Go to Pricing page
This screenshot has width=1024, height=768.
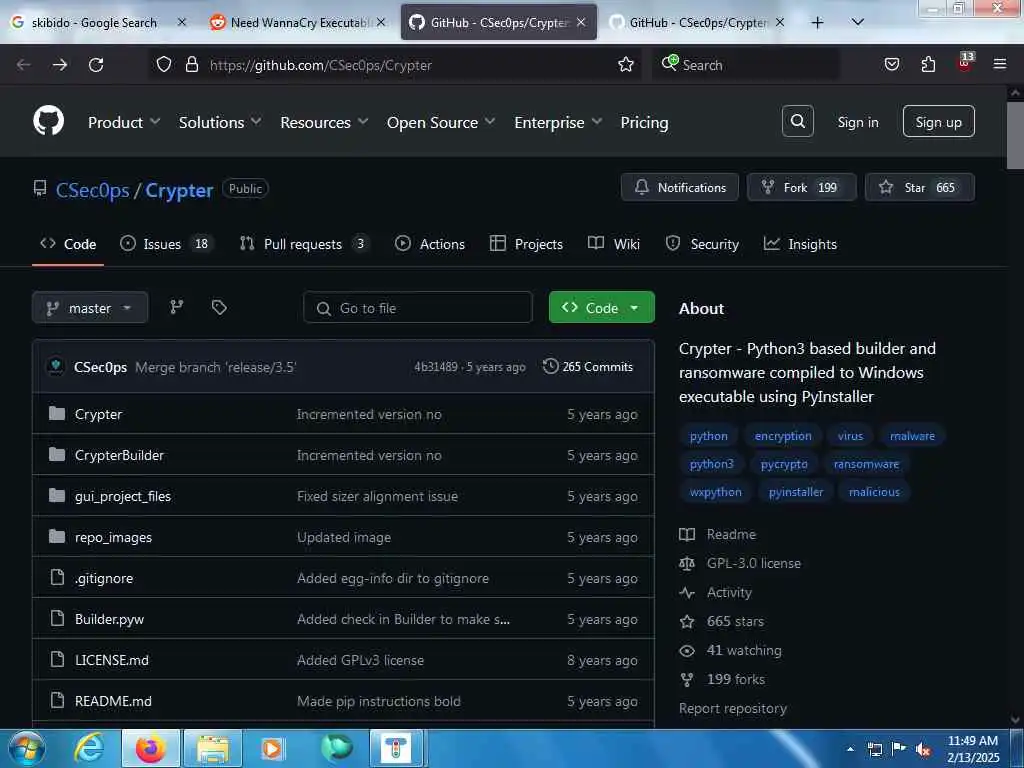644,123
